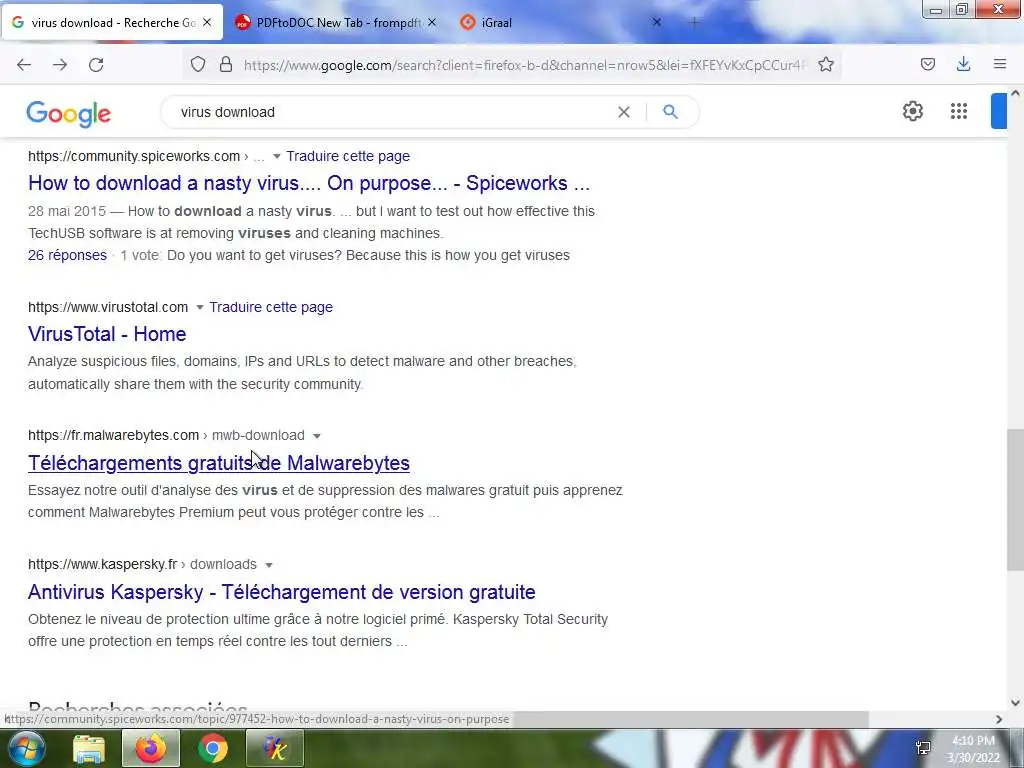Translate the spiceworks page via Traduire link
Viewport: 1024px width, 768px height.
pyautogui.click(x=348, y=156)
